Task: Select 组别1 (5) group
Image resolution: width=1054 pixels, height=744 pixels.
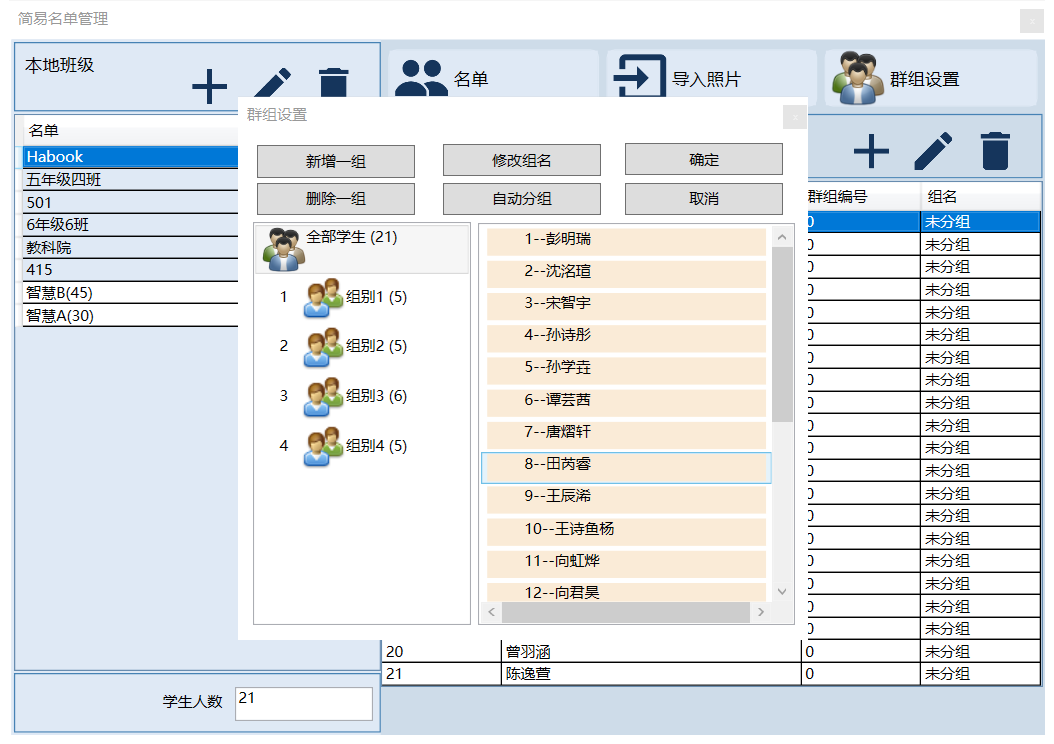Action: tap(376, 297)
